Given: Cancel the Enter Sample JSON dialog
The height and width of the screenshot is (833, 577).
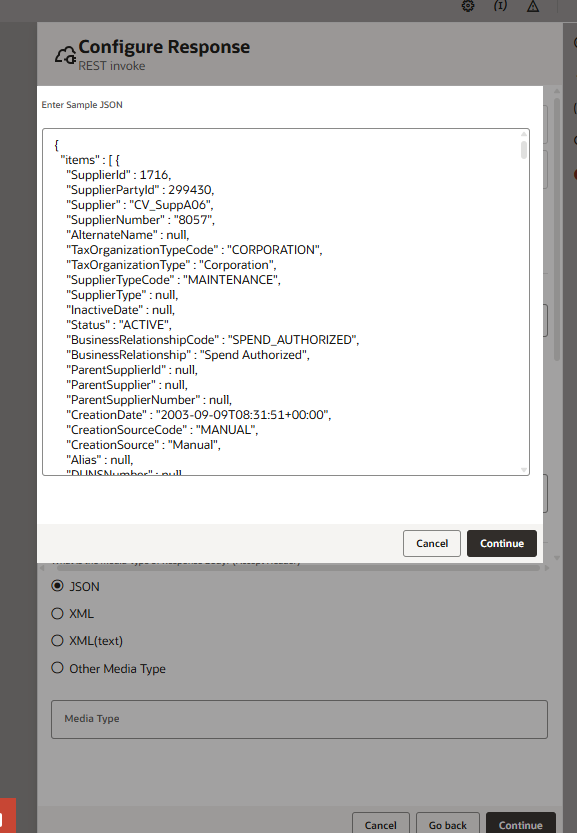Looking at the screenshot, I should tap(431, 543).
